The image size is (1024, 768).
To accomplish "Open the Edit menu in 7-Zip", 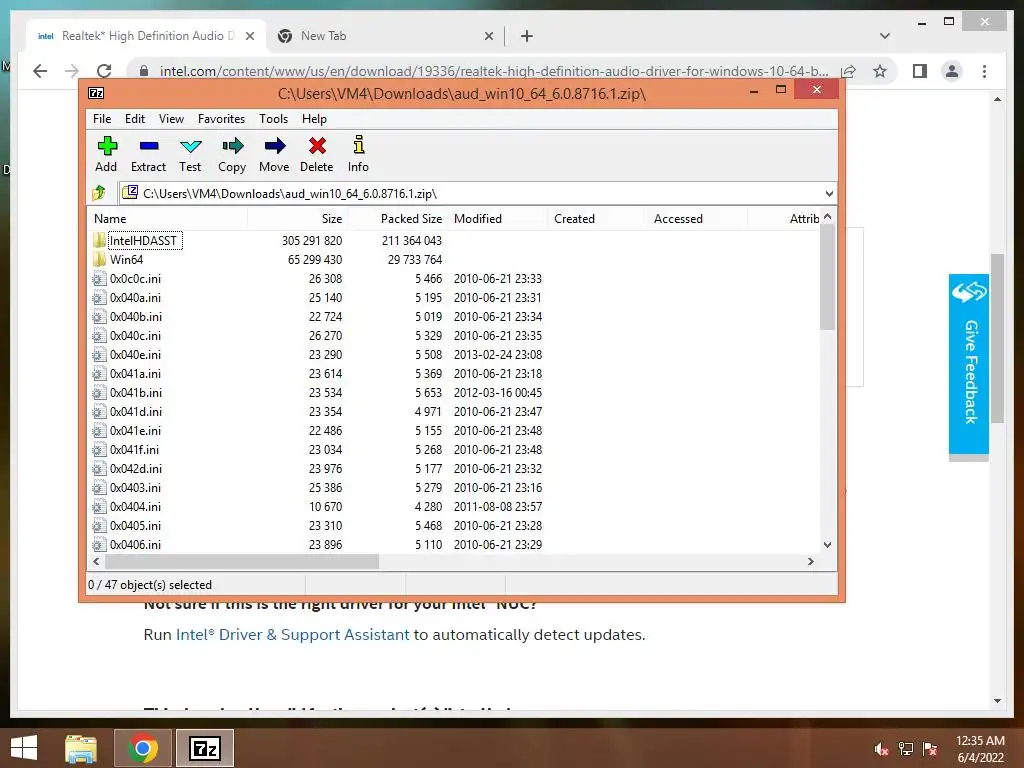I will [135, 119].
